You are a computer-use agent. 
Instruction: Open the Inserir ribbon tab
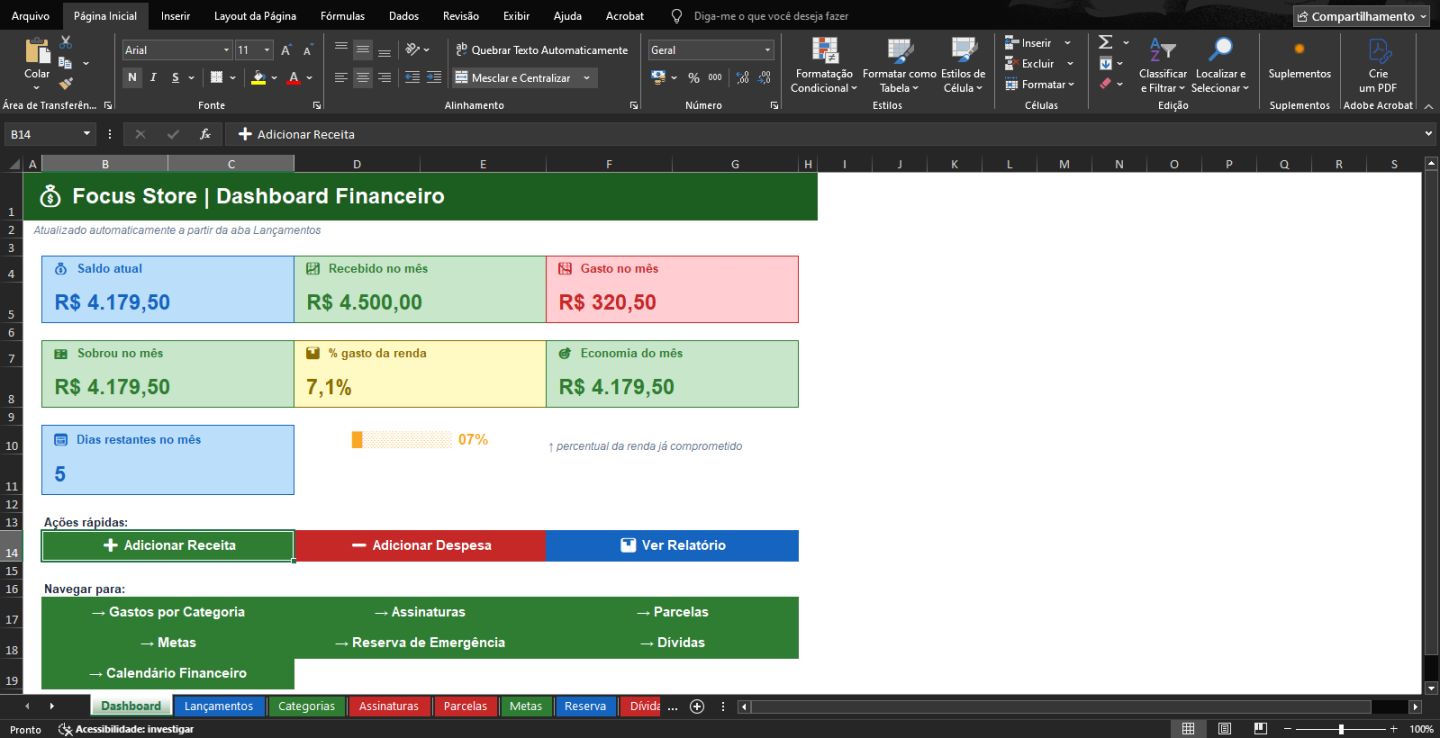click(x=175, y=16)
